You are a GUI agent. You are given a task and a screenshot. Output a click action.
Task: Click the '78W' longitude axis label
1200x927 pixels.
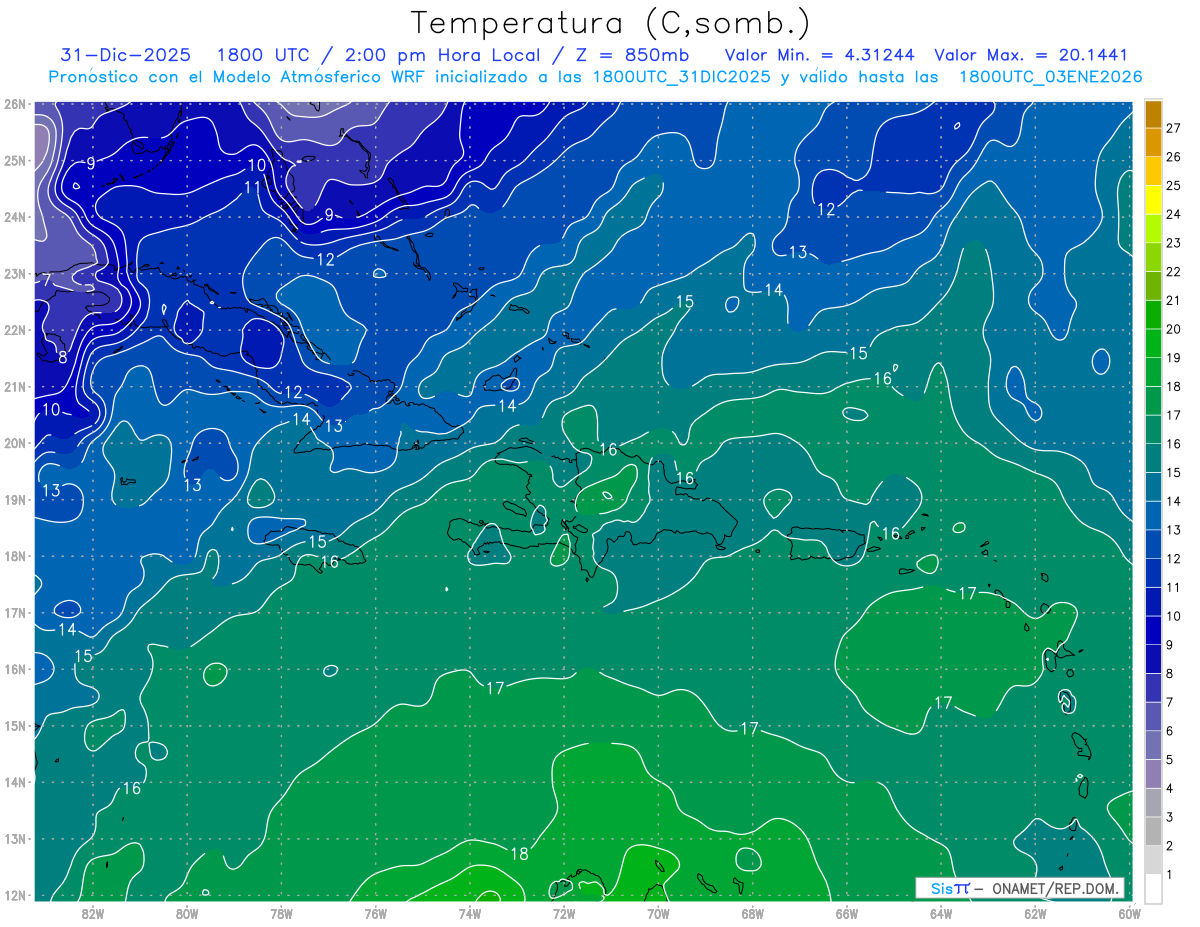pos(281,913)
